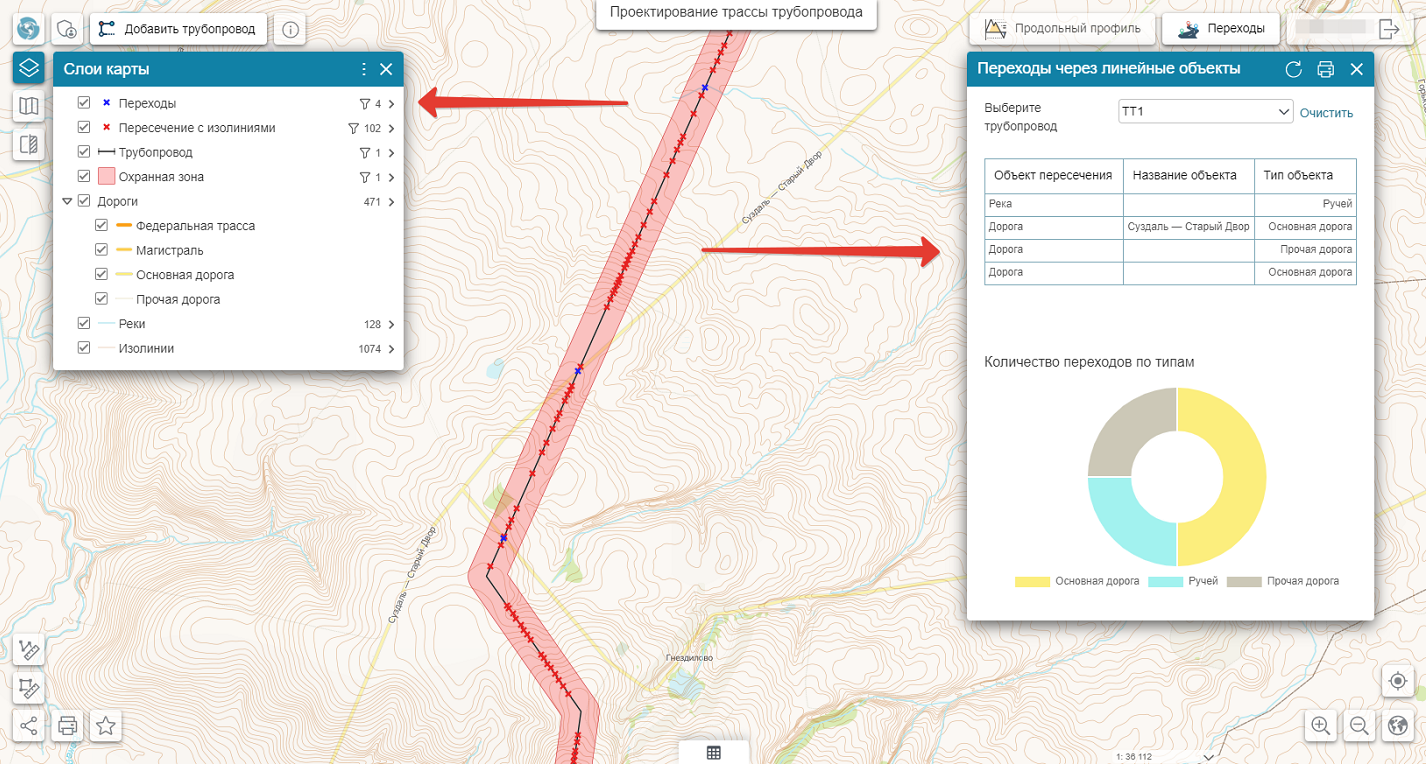Screen dimensions: 1426x764
Task: Switch to the Переходы tab button
Action: tap(1221, 29)
